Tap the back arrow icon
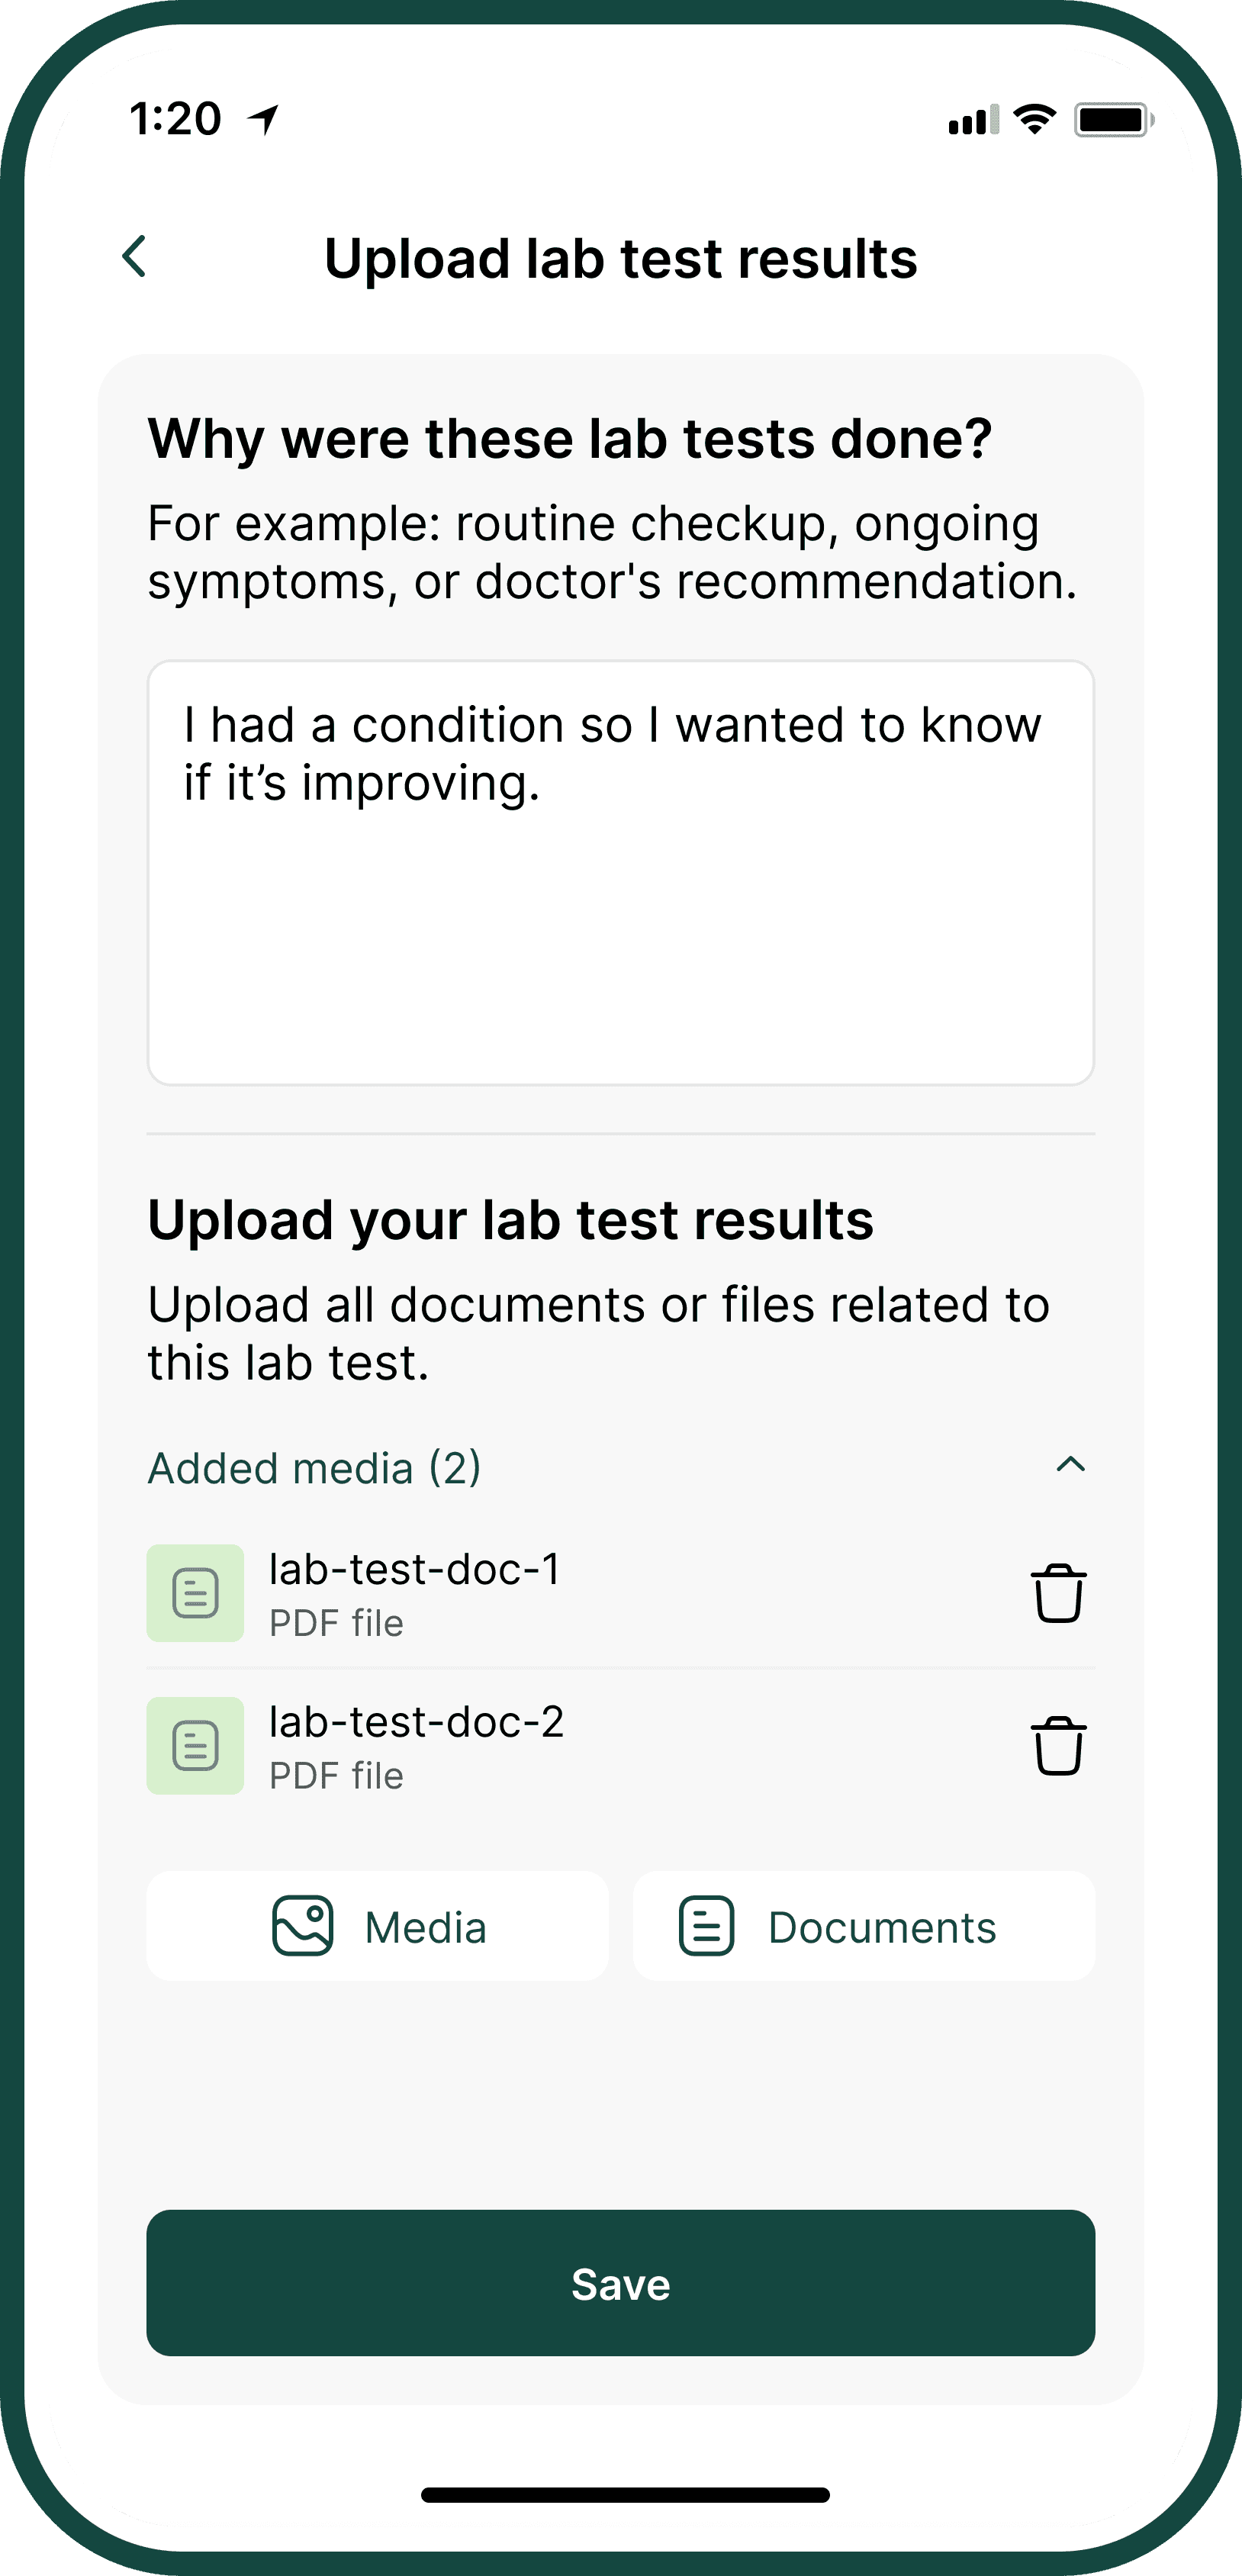The image size is (1242, 2576). pyautogui.click(x=135, y=256)
